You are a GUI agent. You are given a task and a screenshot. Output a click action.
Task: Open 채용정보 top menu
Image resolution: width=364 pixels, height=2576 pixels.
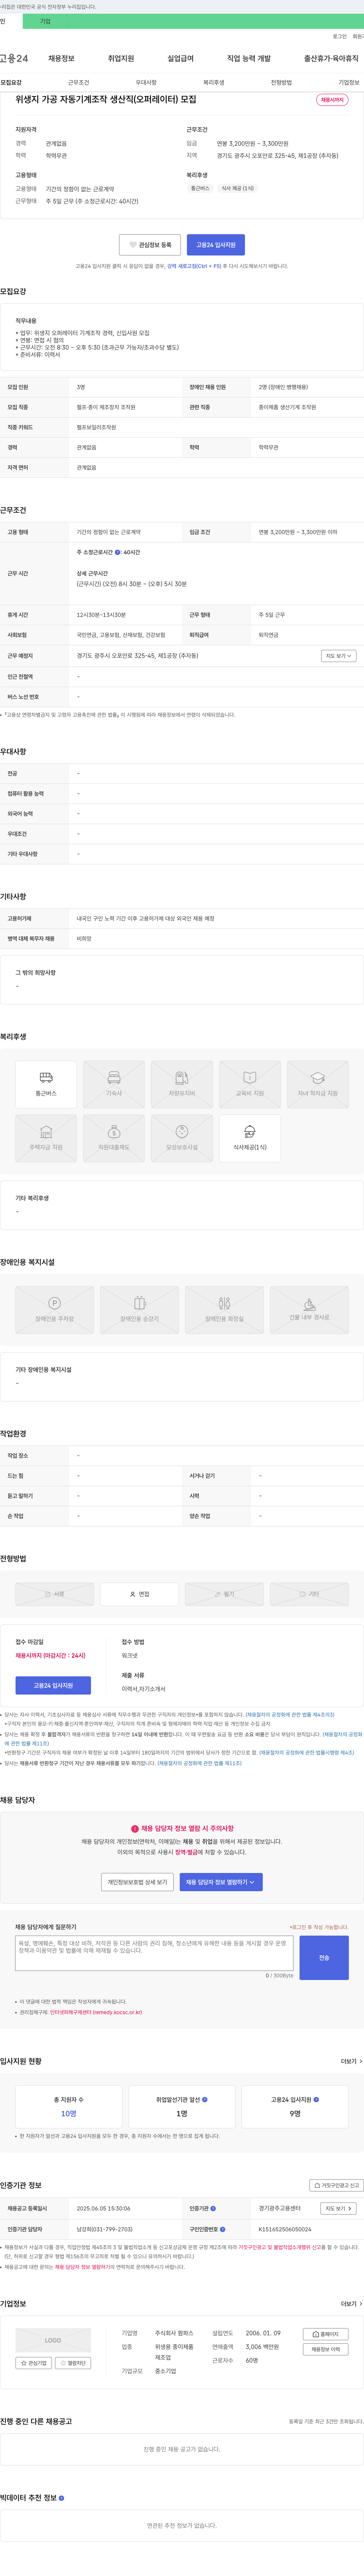(x=61, y=59)
